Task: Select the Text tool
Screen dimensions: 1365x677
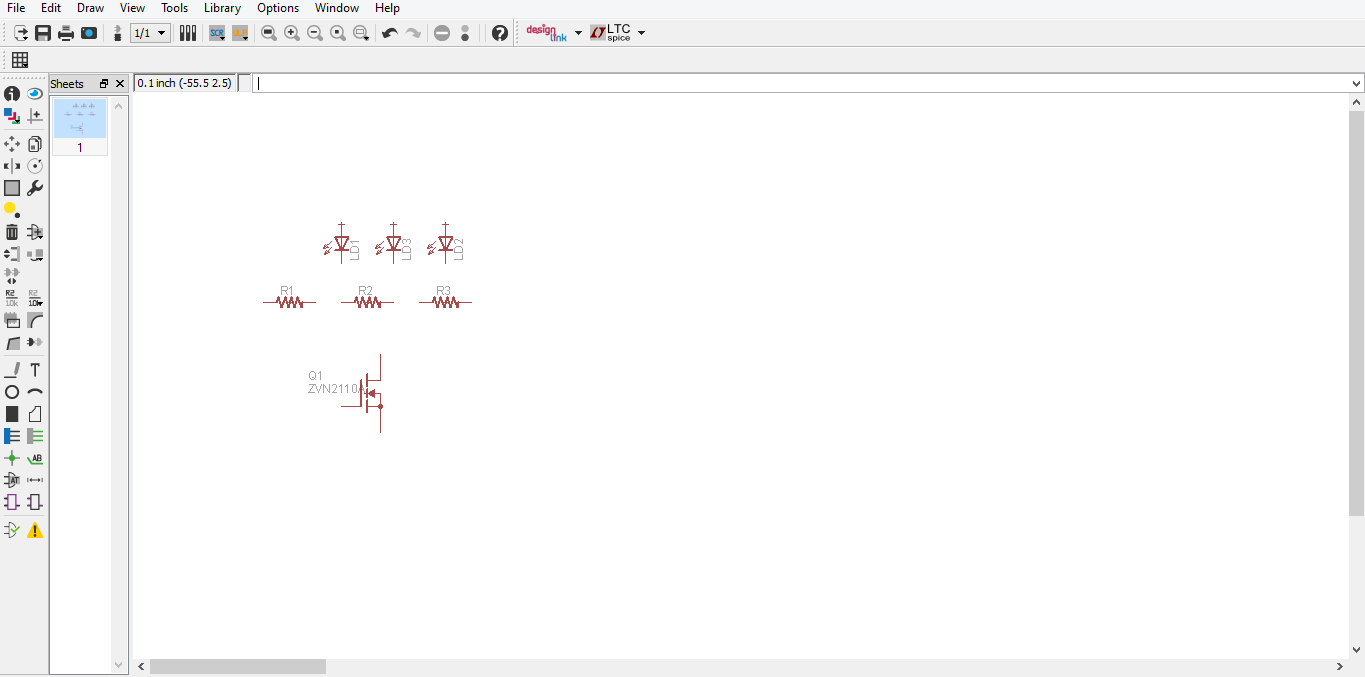Action: 35,370
